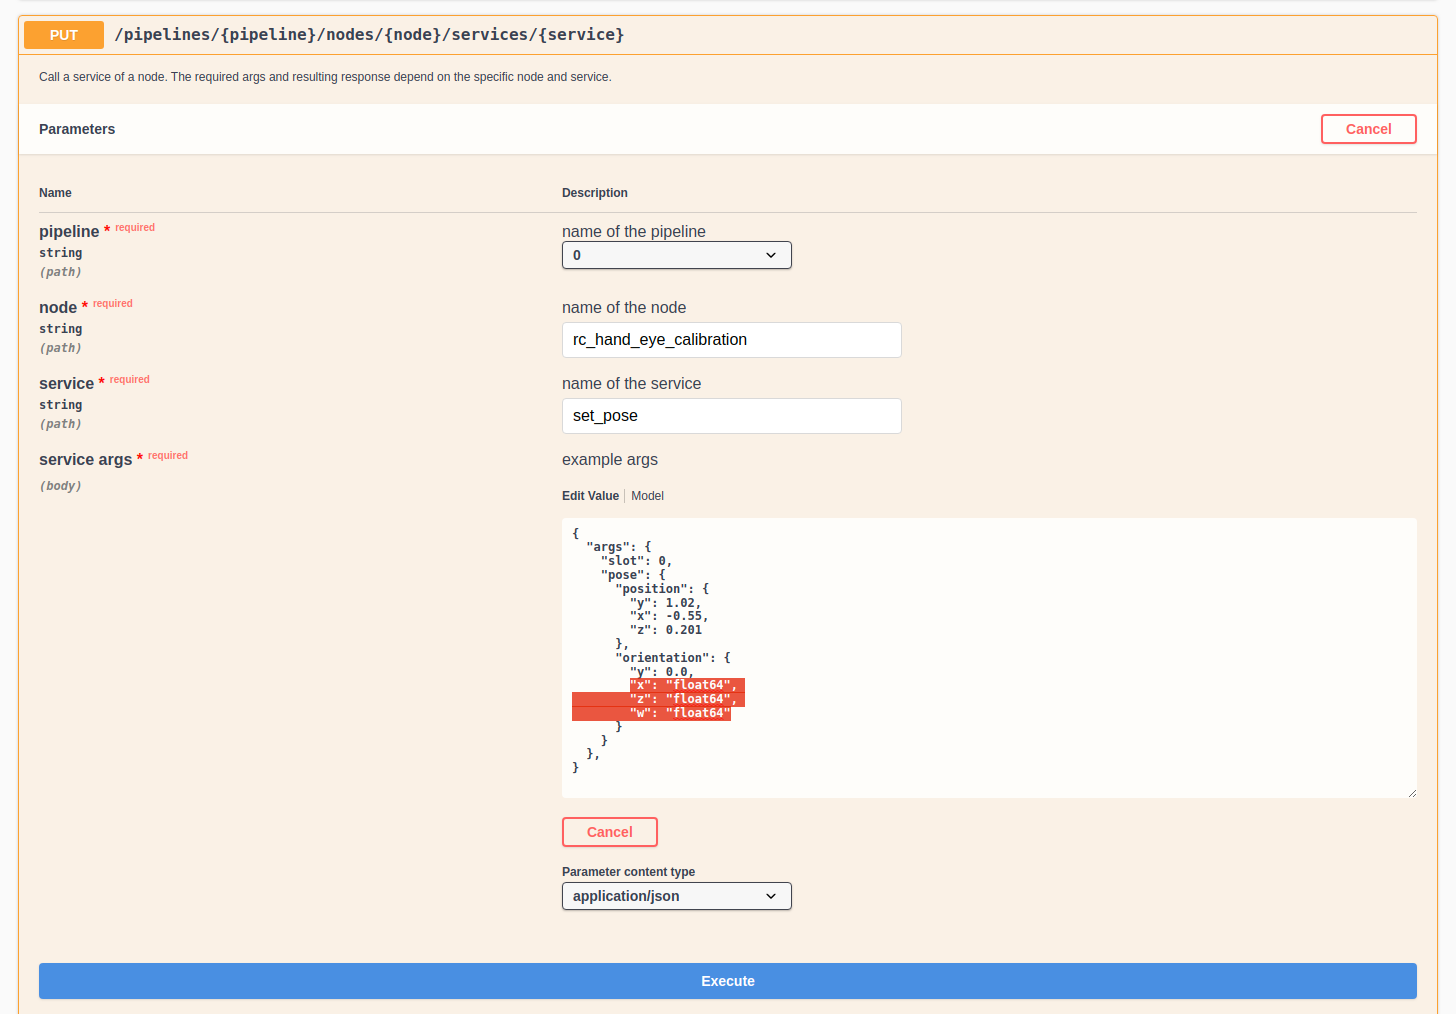This screenshot has width=1456, height=1014.
Task: Open the Parameter content type dropdown
Action: (x=676, y=896)
